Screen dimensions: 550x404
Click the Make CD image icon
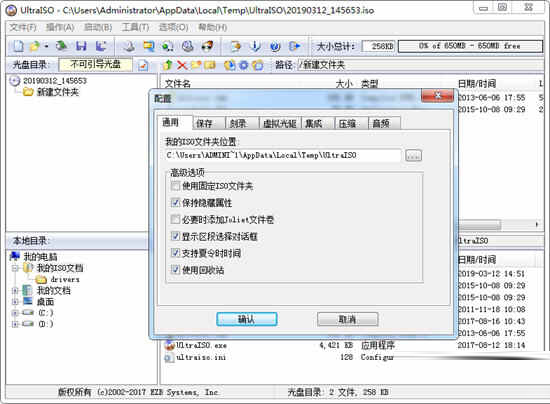pyautogui.click(x=129, y=46)
